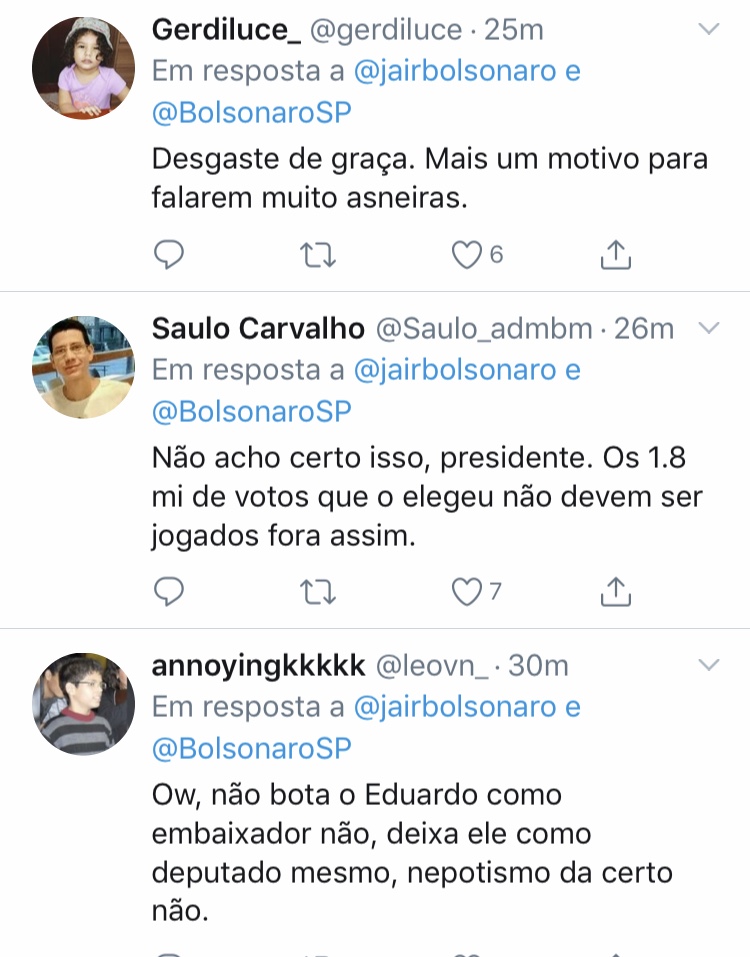The width and height of the screenshot is (750, 957).
Task: Open Saulo Carvalho's profile name
Action: [x=259, y=328]
